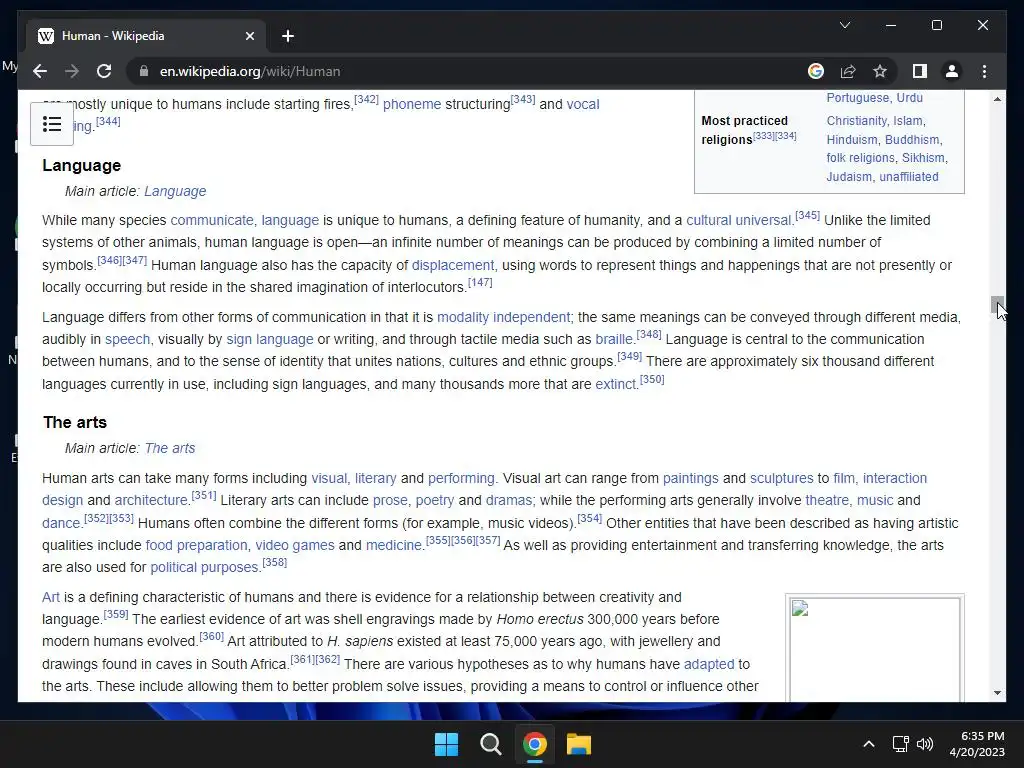The width and height of the screenshot is (1024, 768).
Task: Follow the 'video games' link
Action: 295,545
